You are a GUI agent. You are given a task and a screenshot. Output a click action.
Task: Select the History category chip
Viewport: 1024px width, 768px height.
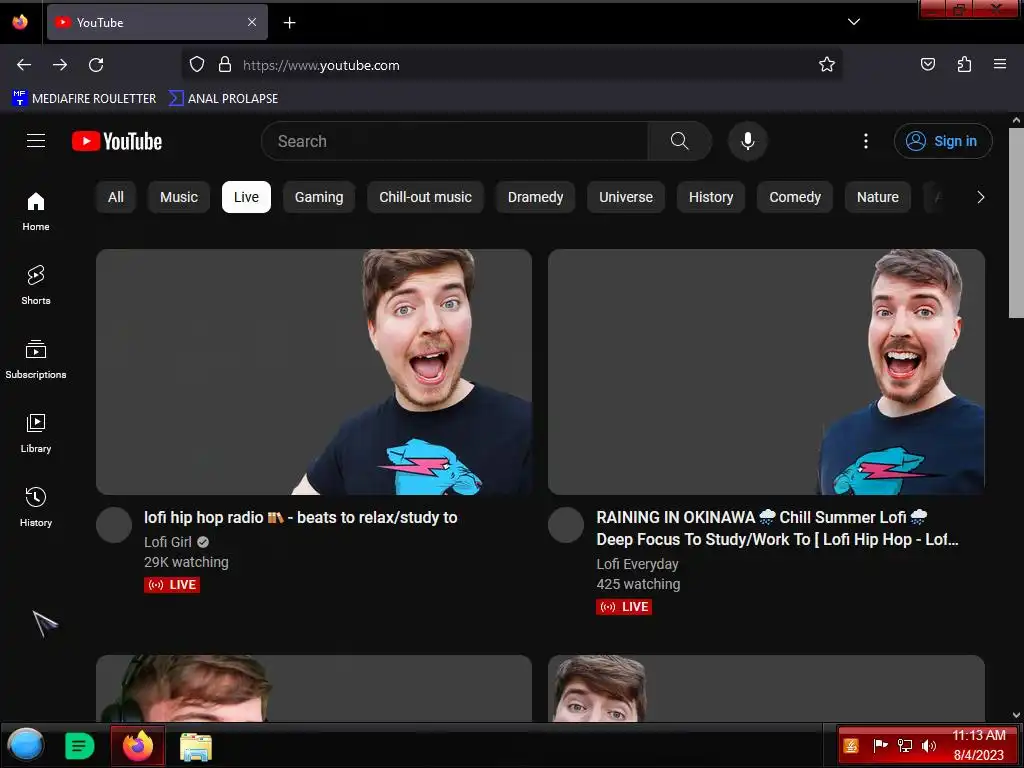711,197
